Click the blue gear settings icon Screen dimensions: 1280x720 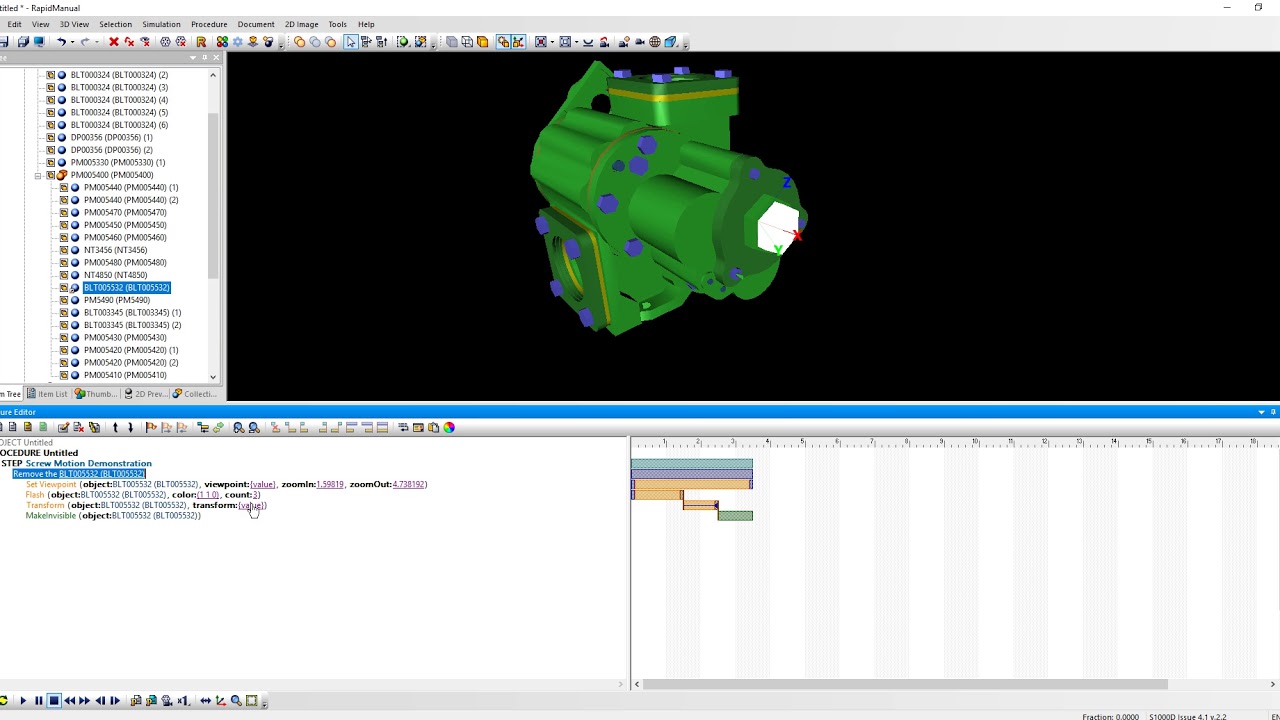tap(238, 42)
